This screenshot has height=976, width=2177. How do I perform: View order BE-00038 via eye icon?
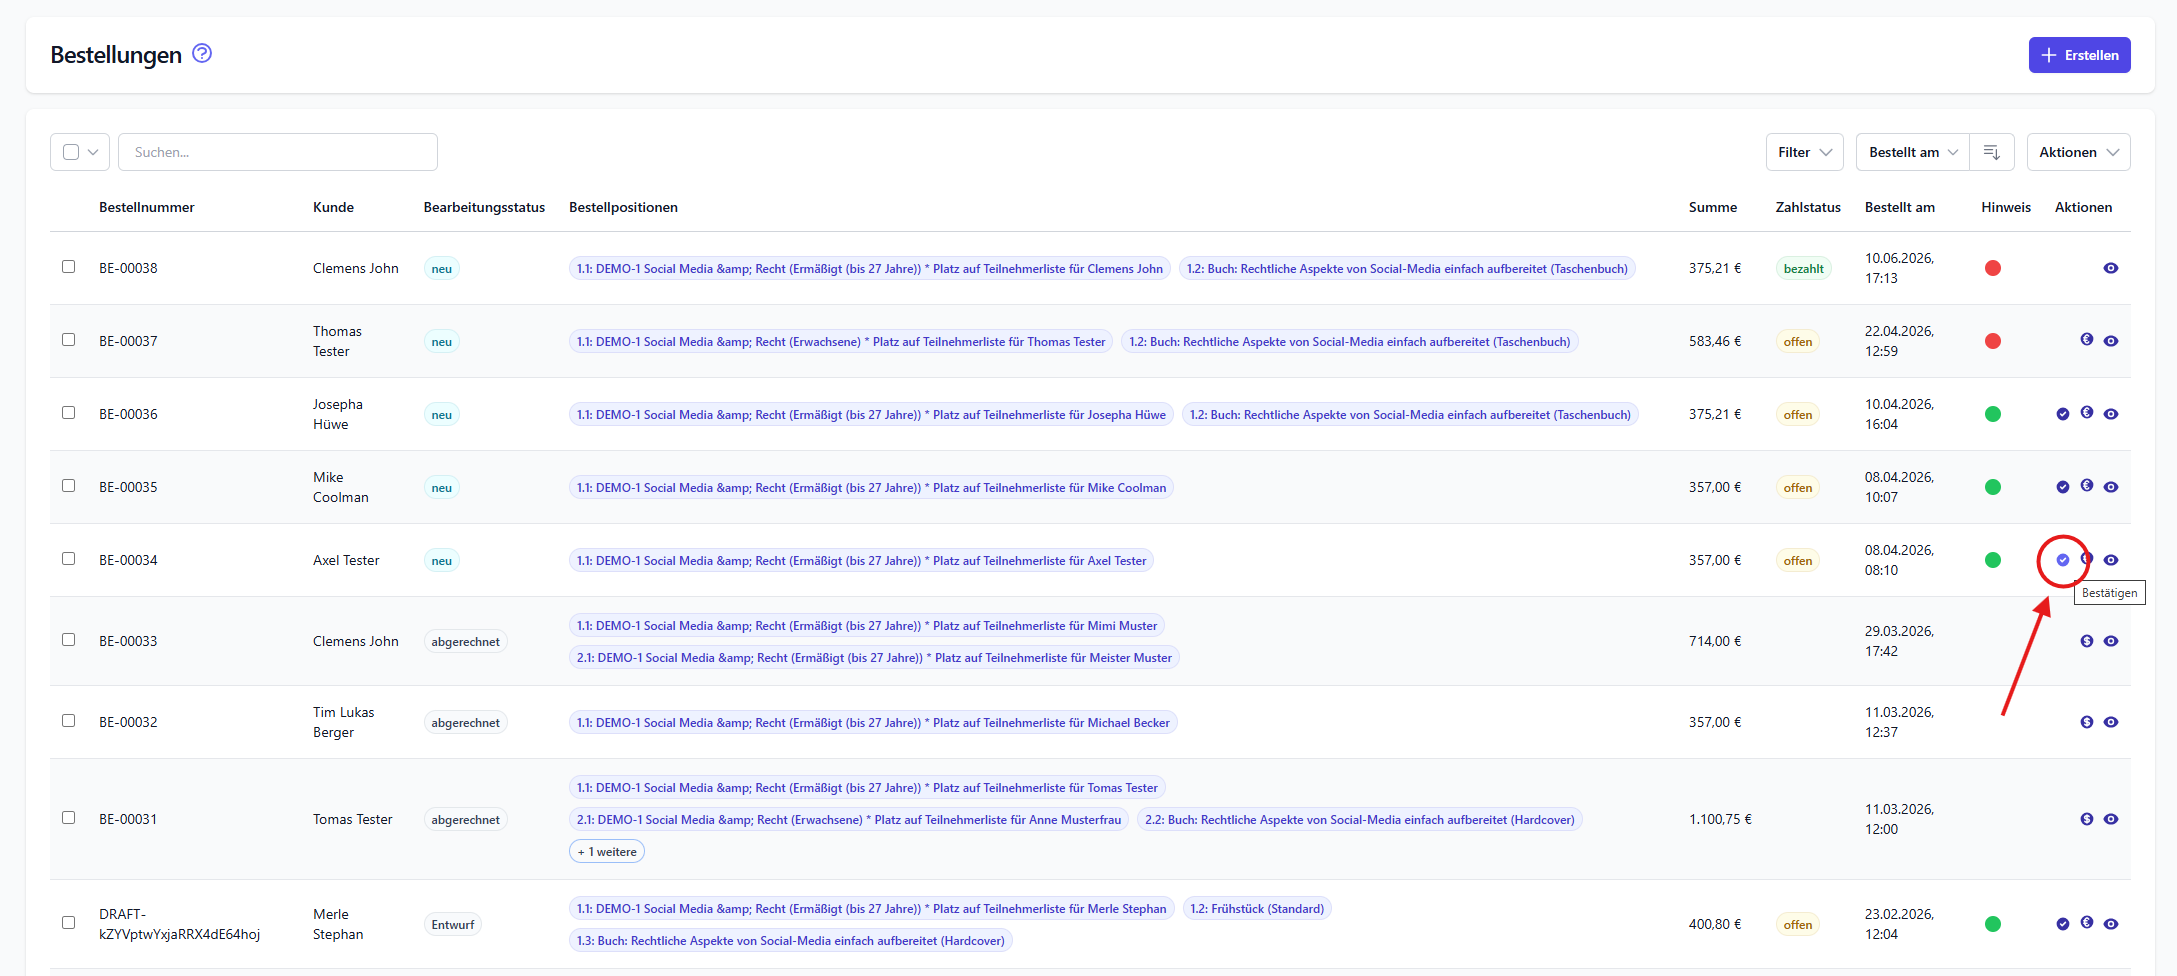(x=2111, y=268)
